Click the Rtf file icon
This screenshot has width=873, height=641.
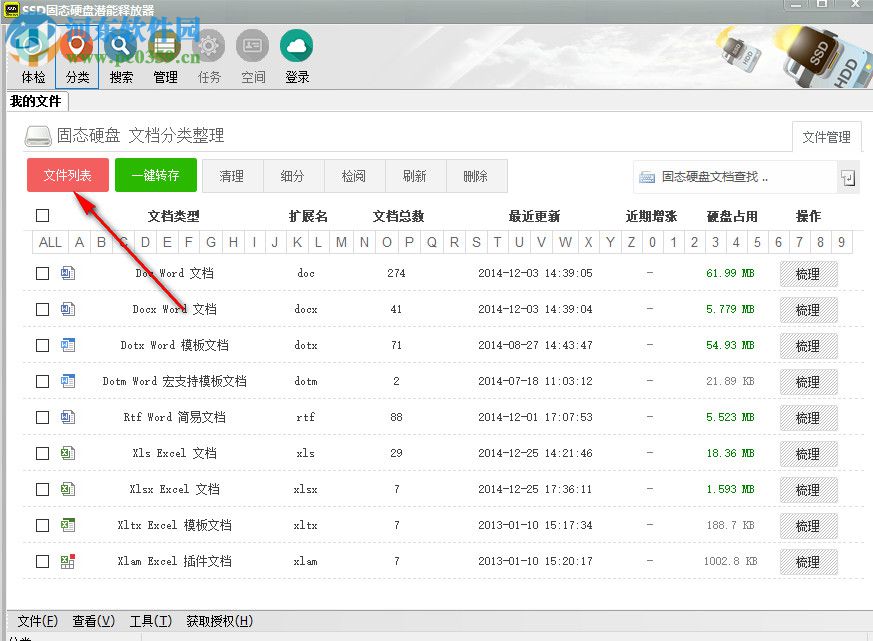(68, 417)
